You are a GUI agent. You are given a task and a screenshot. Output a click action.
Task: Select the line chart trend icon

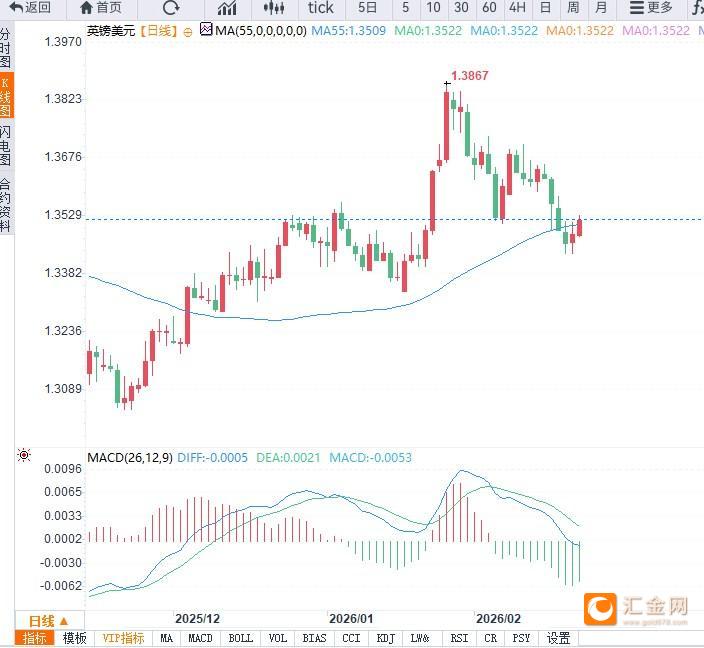click(227, 8)
